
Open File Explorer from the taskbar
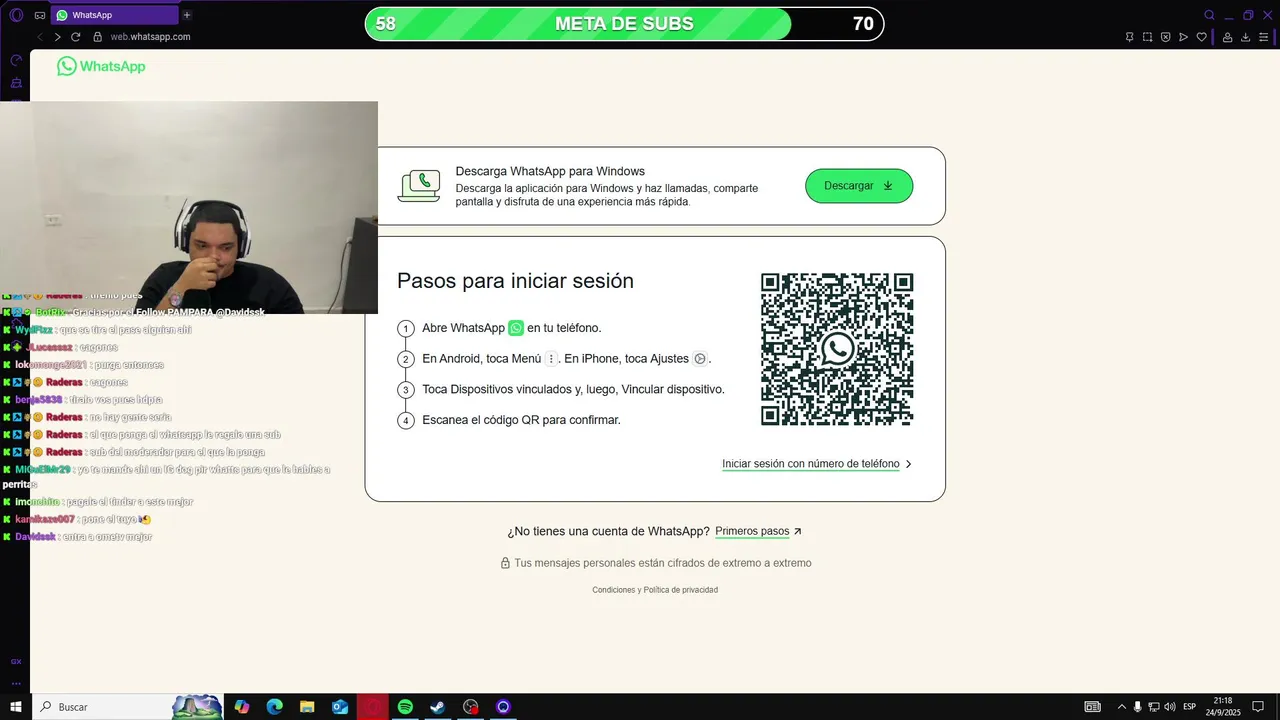307,707
